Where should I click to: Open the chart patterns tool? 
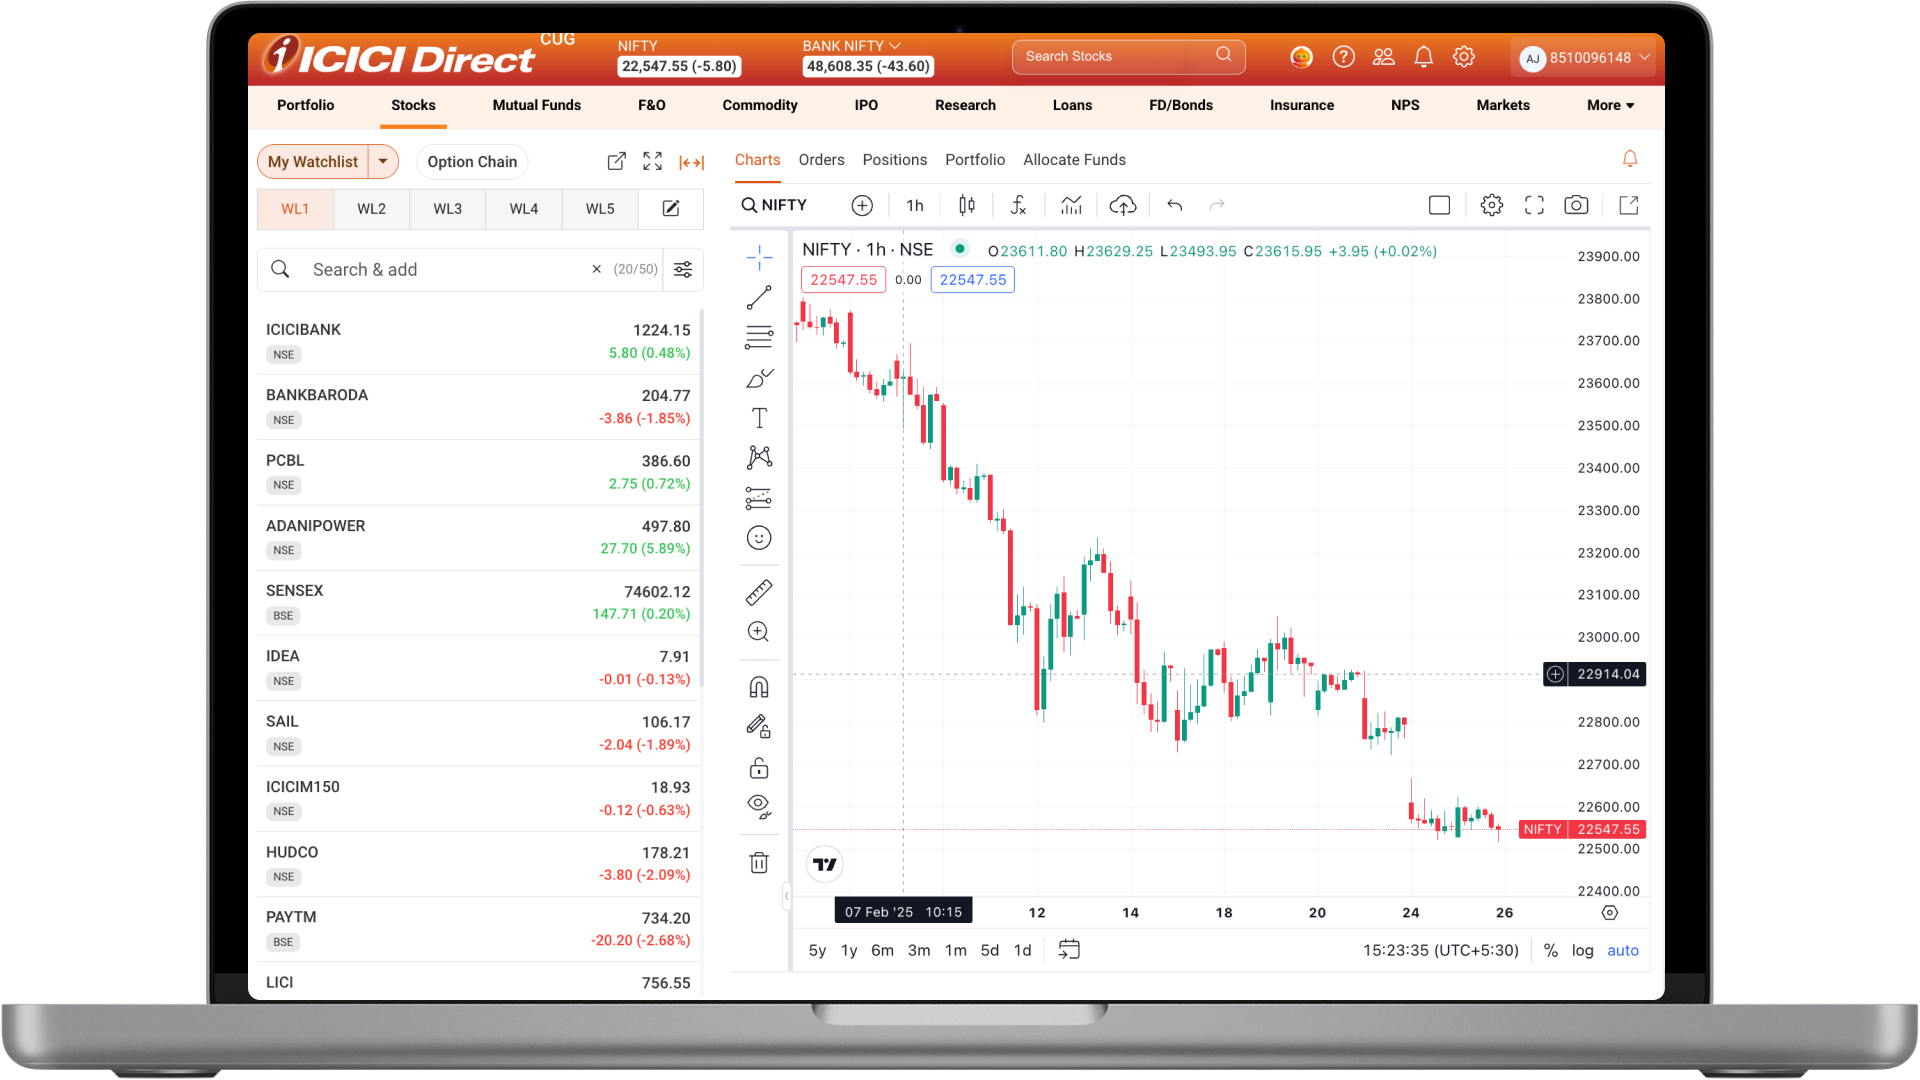click(x=759, y=457)
